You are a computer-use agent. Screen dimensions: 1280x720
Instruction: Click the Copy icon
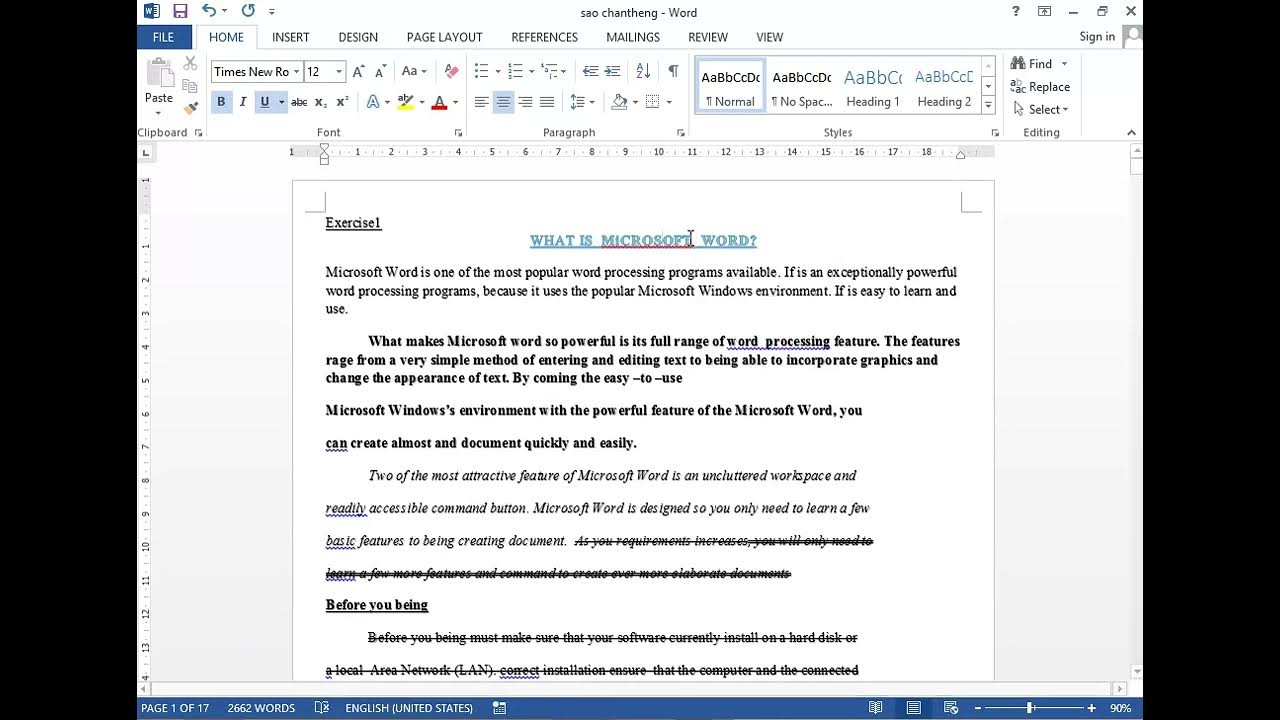point(190,86)
